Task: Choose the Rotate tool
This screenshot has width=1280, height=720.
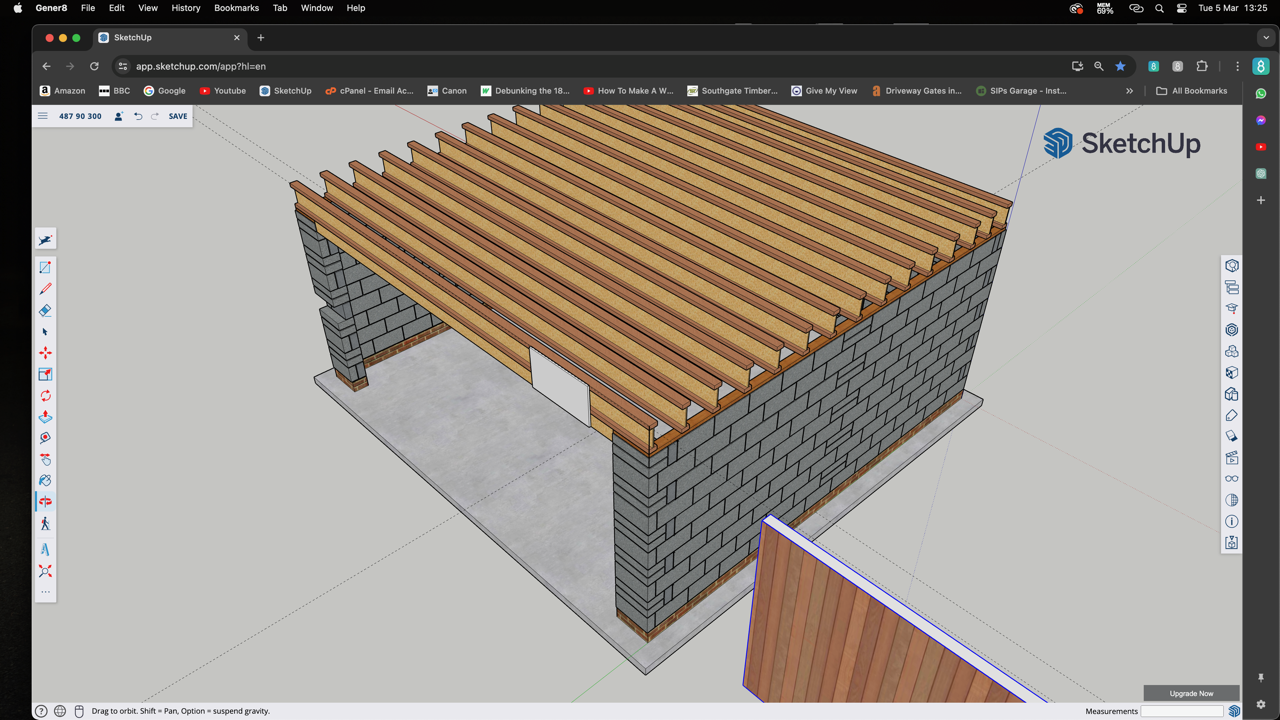Action: (45, 396)
